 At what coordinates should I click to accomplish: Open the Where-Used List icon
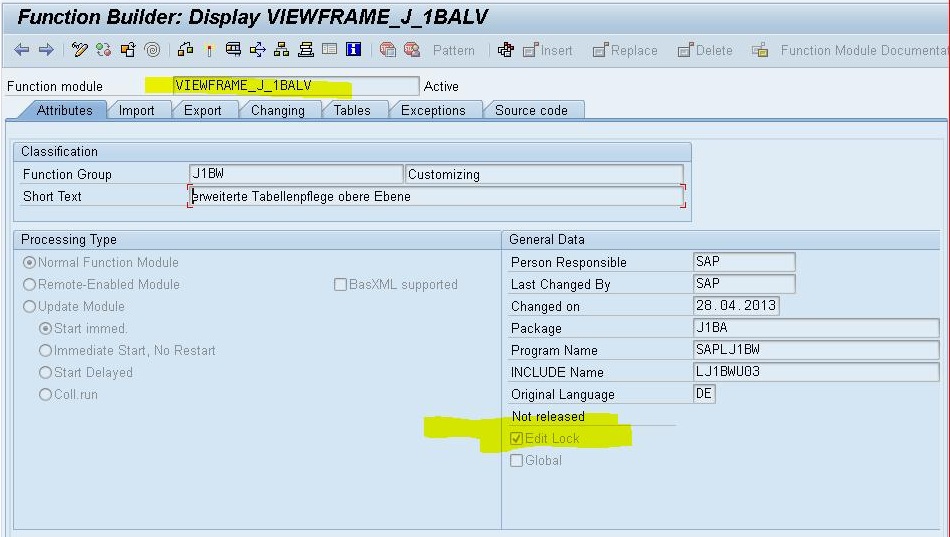click(257, 50)
